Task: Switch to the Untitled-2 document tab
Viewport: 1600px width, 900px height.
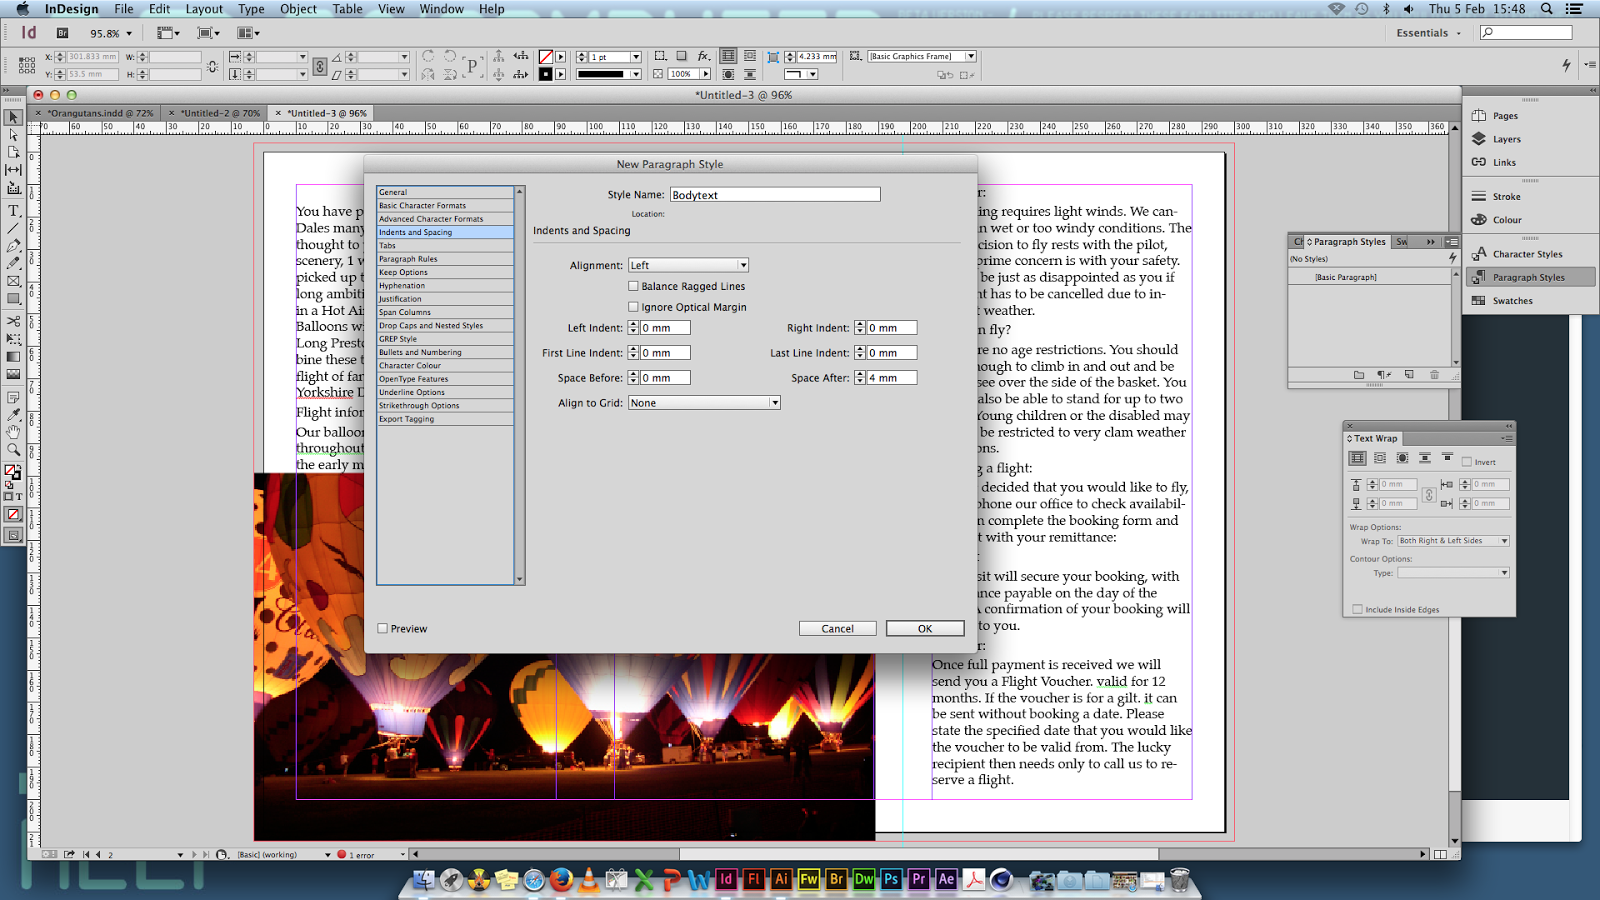Action: [220, 113]
